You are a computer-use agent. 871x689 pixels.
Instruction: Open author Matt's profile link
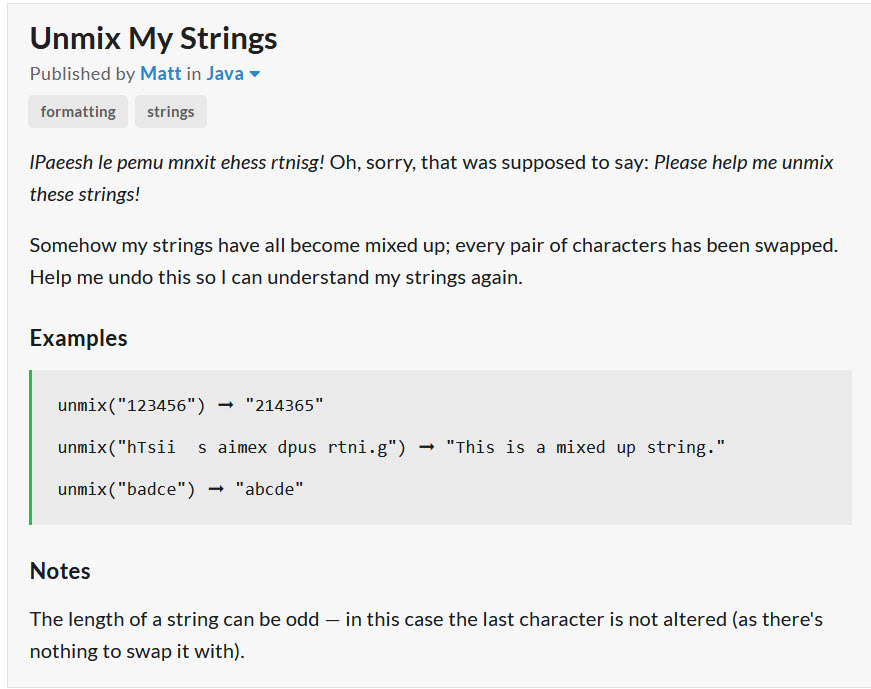(161, 73)
